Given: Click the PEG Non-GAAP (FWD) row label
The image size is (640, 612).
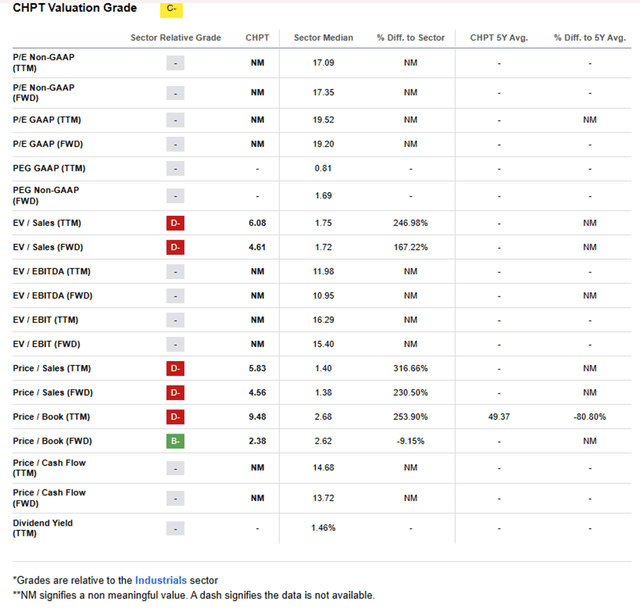Looking at the screenshot, I should click(x=46, y=196).
